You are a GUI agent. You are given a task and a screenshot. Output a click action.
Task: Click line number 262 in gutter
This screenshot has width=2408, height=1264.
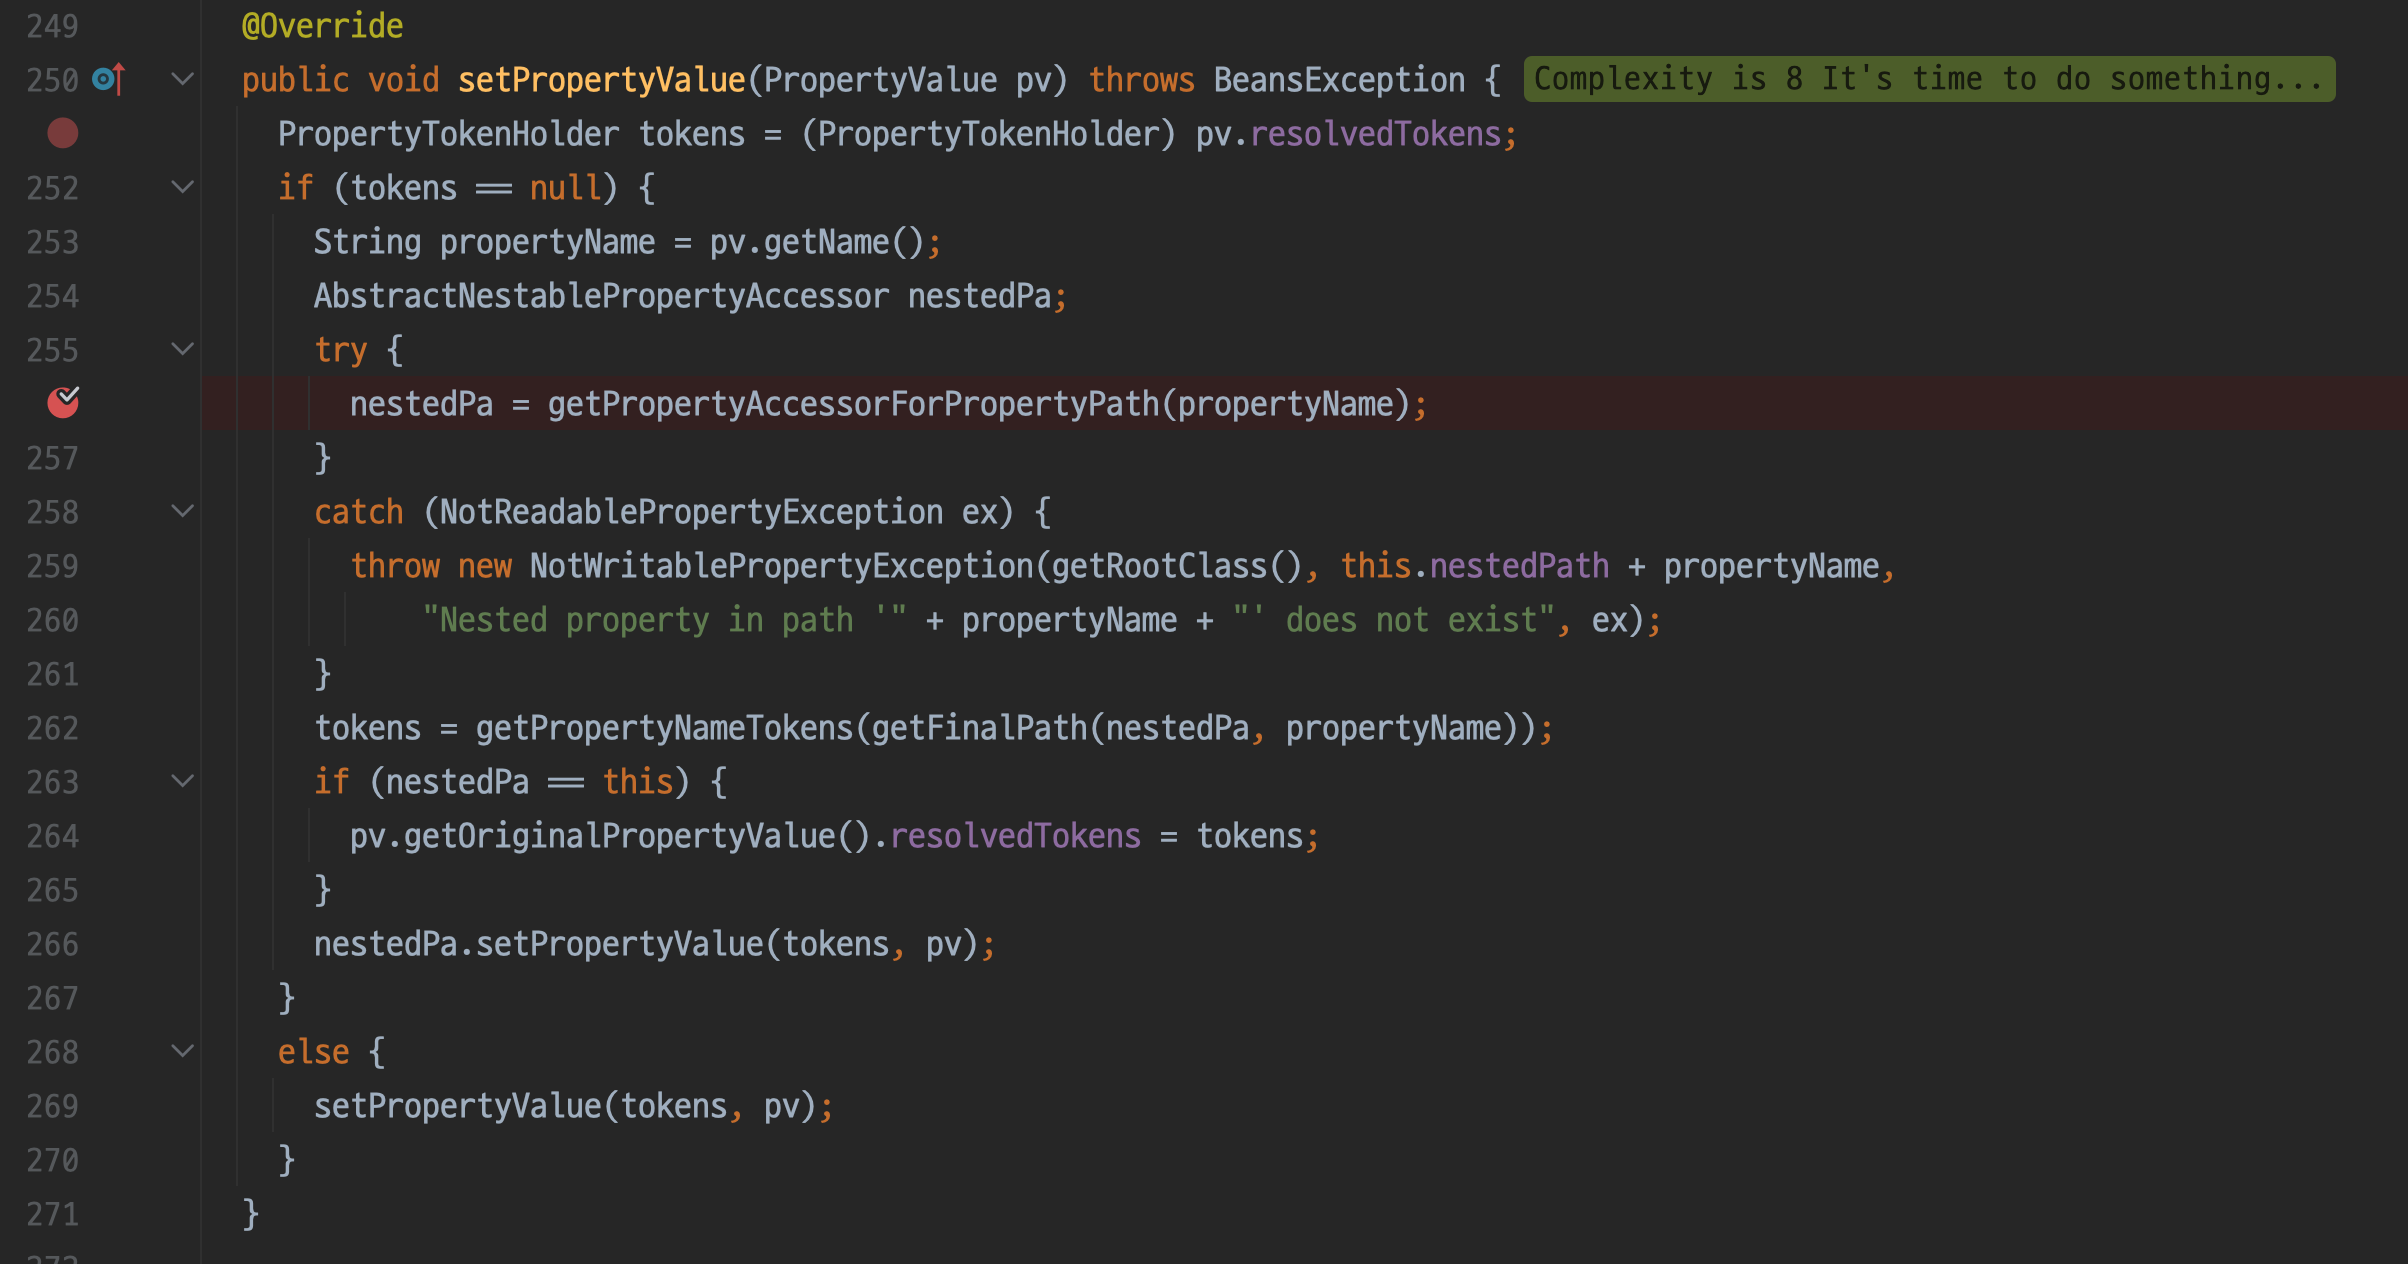click(x=52, y=728)
